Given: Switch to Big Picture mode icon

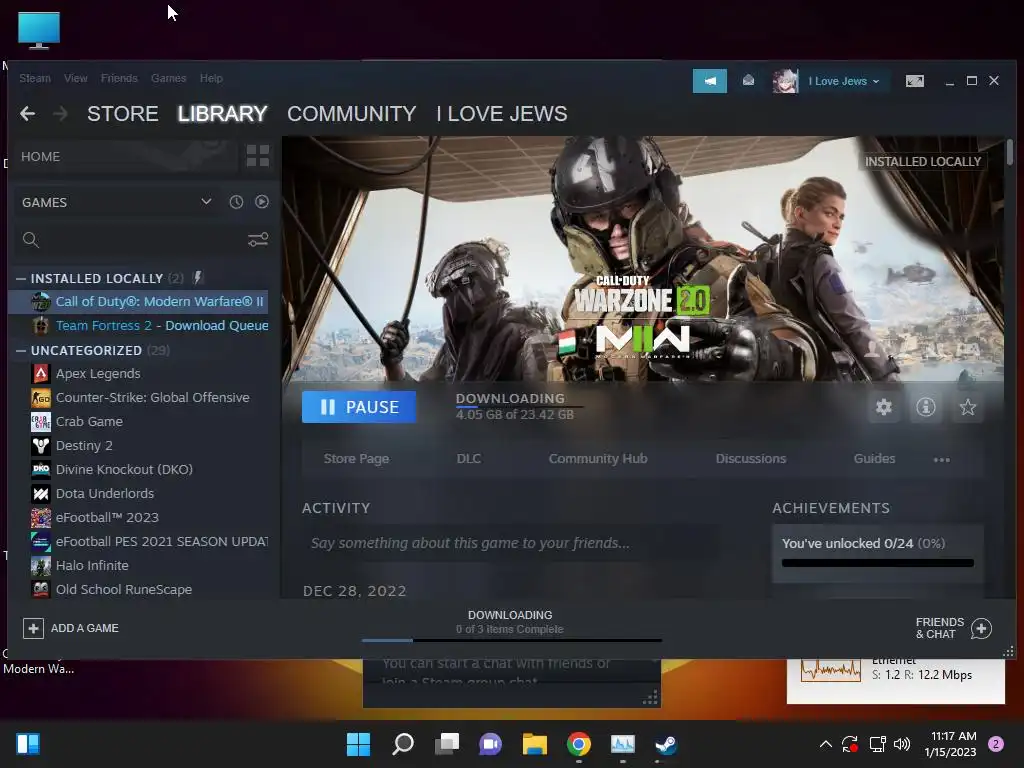Looking at the screenshot, I should coord(914,81).
